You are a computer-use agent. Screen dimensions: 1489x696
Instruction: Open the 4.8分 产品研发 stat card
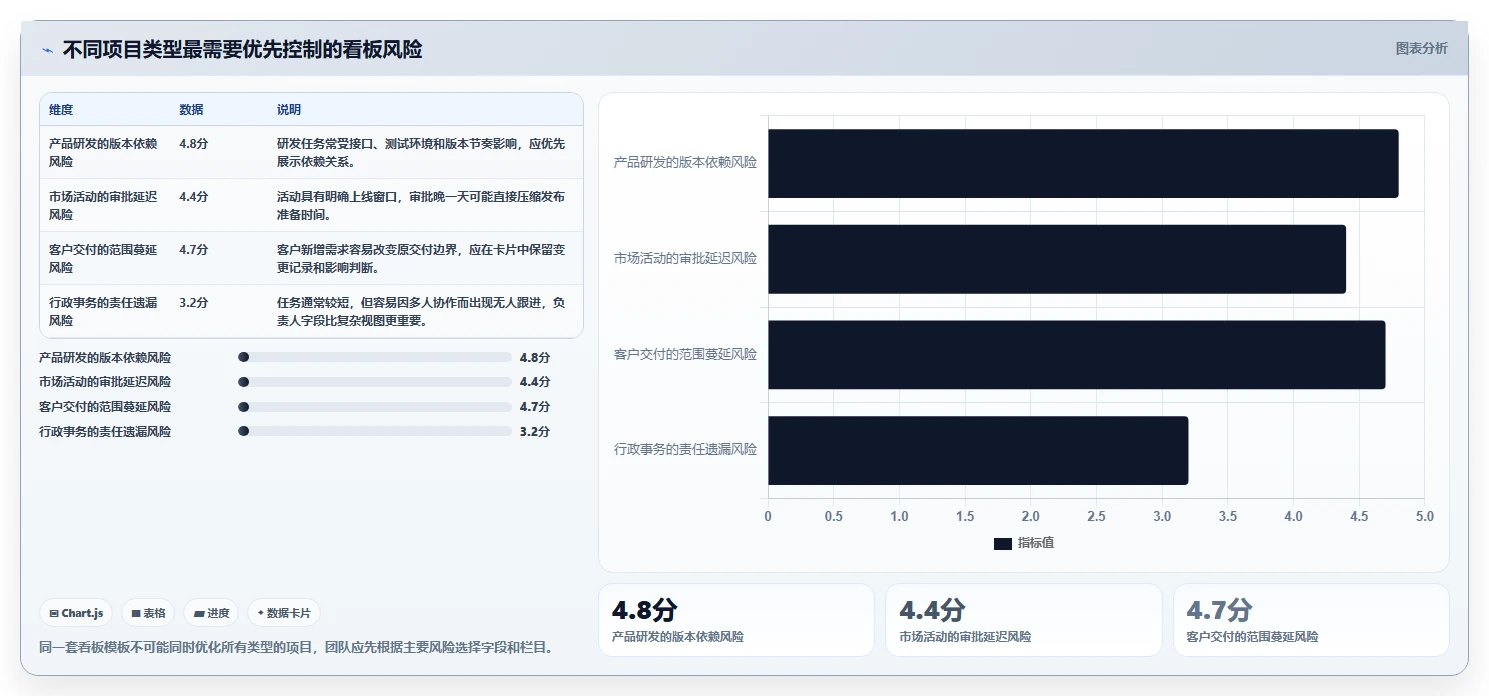click(736, 620)
